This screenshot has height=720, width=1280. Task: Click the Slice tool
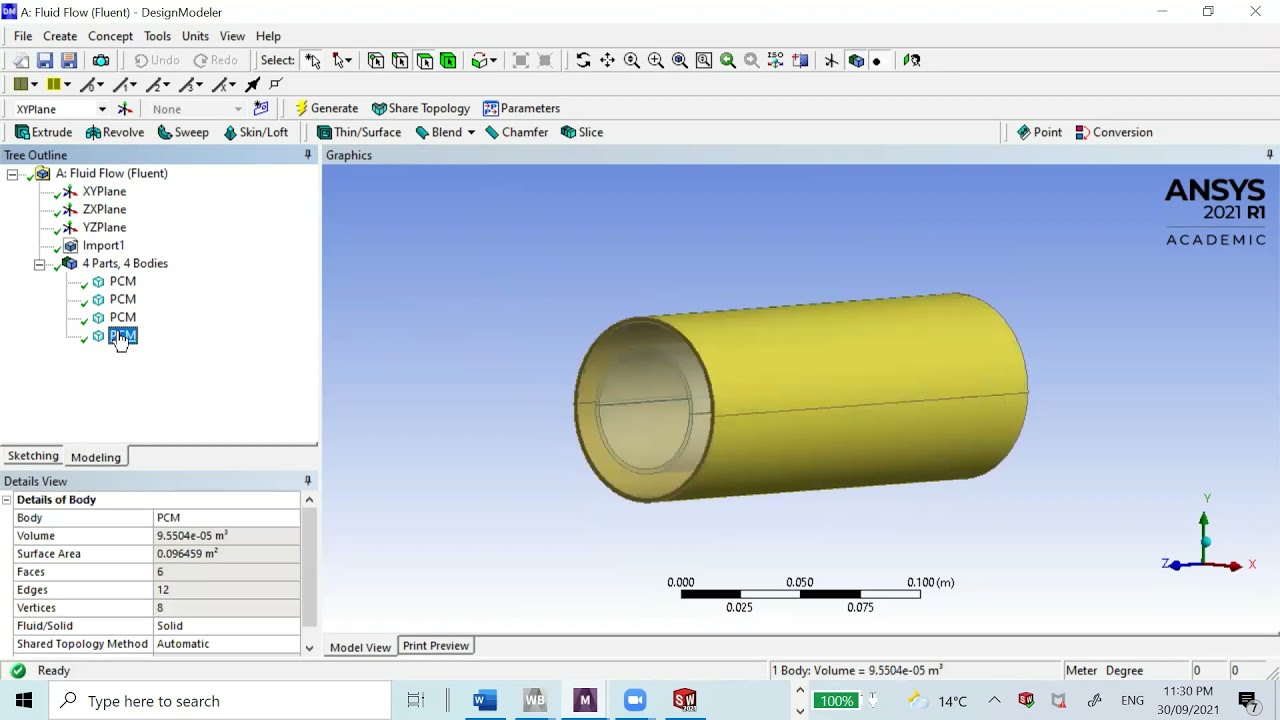pos(581,132)
